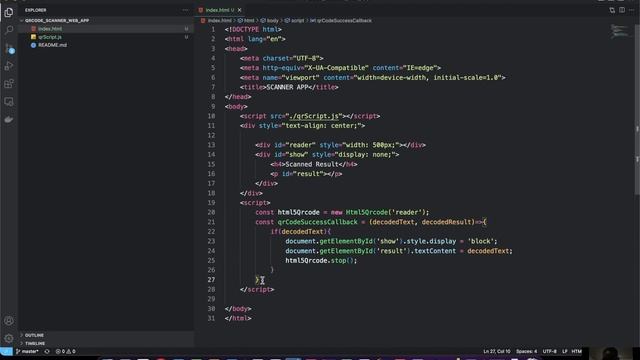This screenshot has width=640, height=360.
Task: Click line number 27 in the gutter
Action: pos(211,280)
